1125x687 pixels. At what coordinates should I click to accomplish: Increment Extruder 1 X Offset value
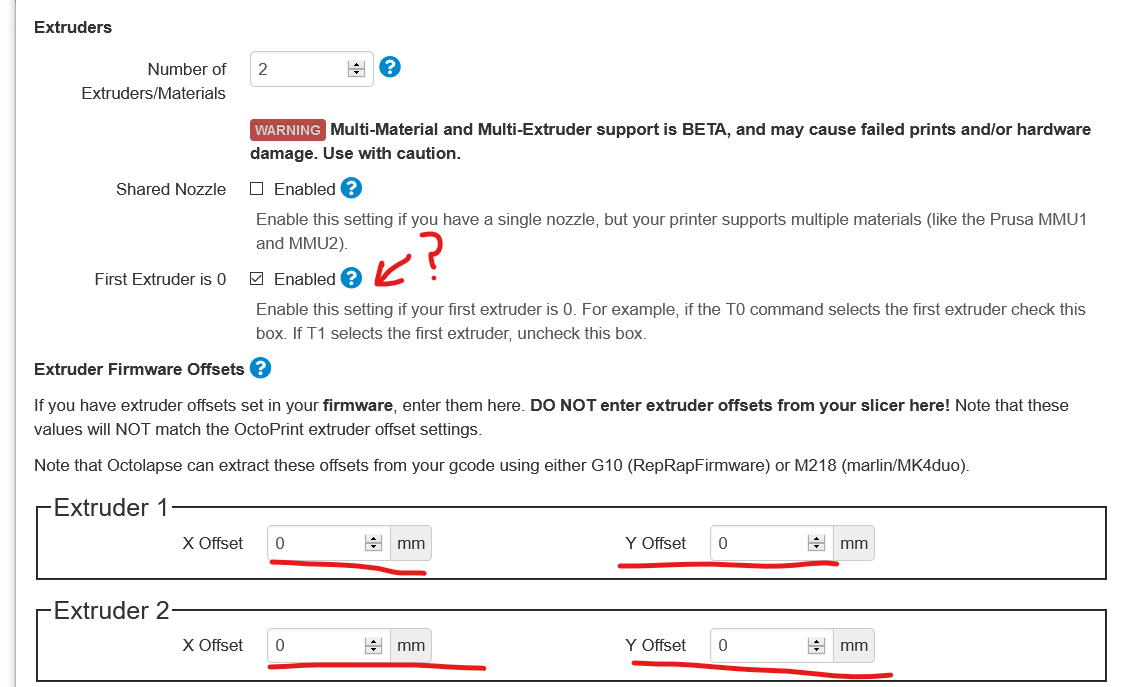tap(374, 539)
